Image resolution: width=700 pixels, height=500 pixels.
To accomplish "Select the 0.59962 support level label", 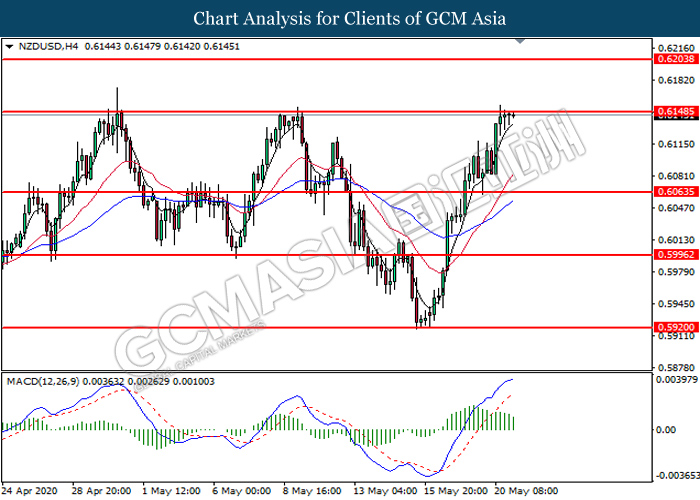I will 675,254.
